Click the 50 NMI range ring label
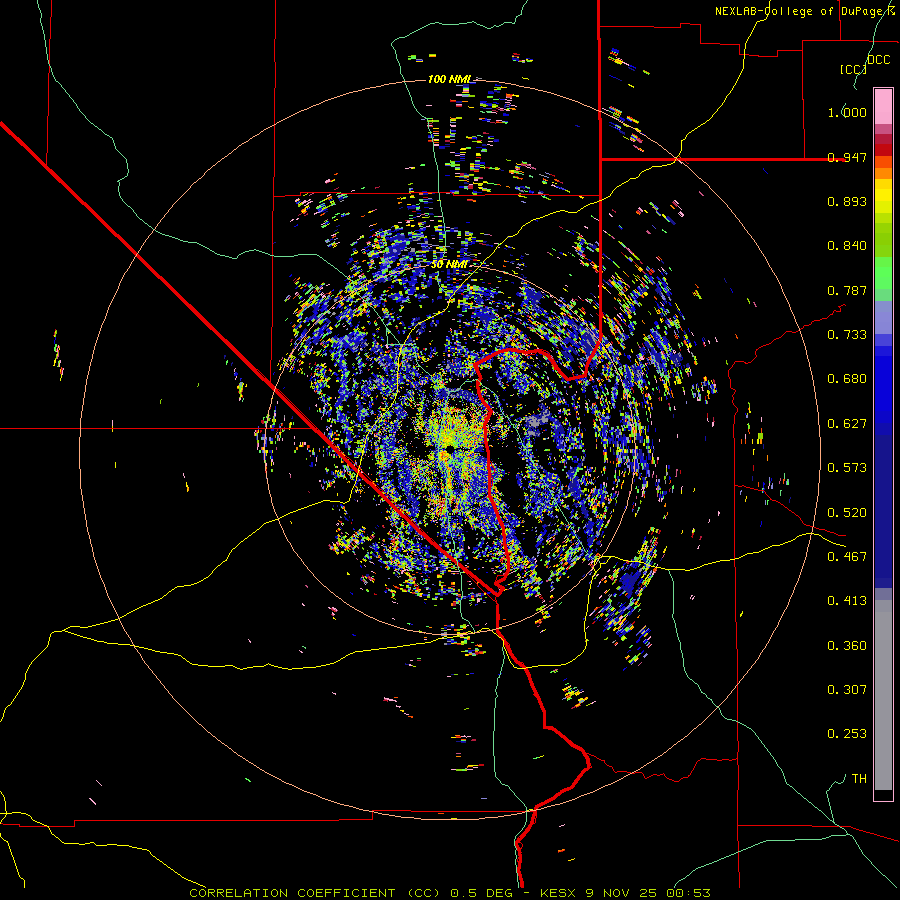900x900 pixels. (449, 265)
